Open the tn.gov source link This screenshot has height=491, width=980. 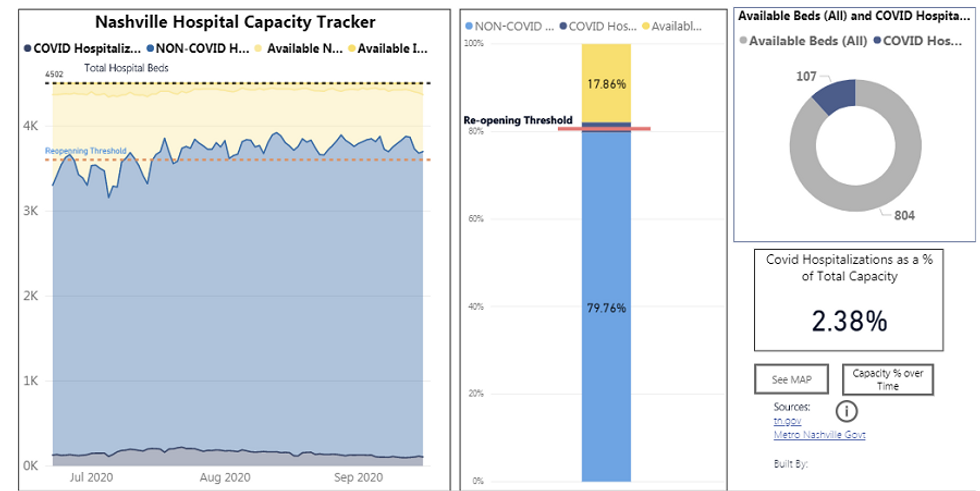787,421
